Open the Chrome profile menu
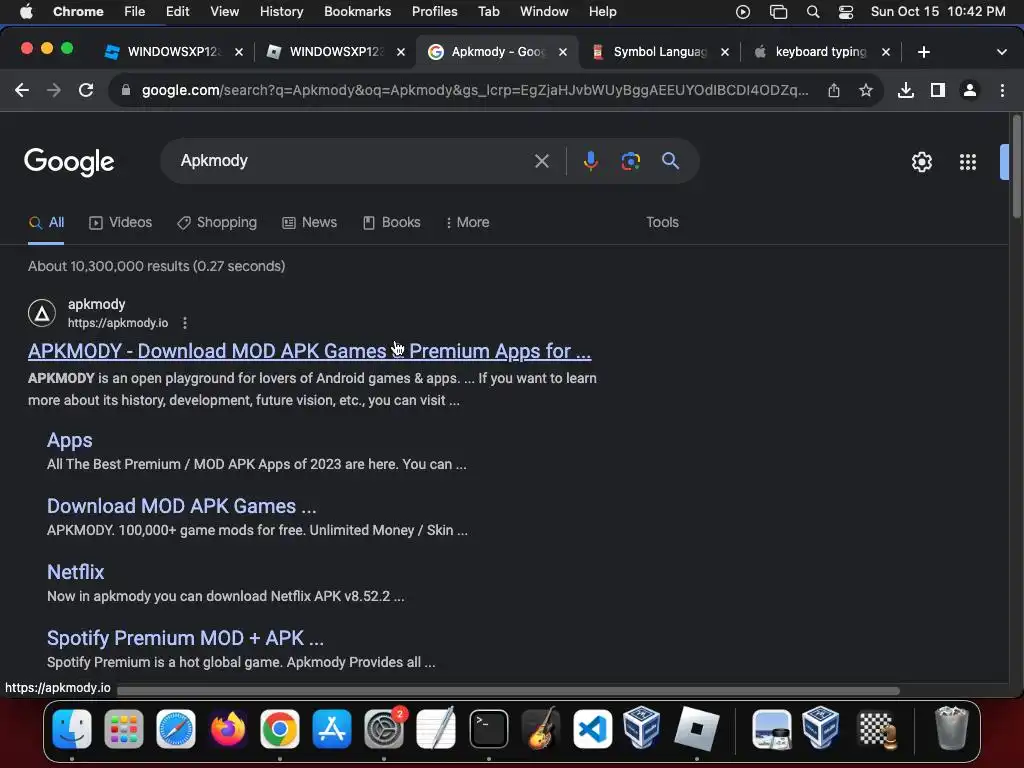The width and height of the screenshot is (1024, 768). click(970, 90)
